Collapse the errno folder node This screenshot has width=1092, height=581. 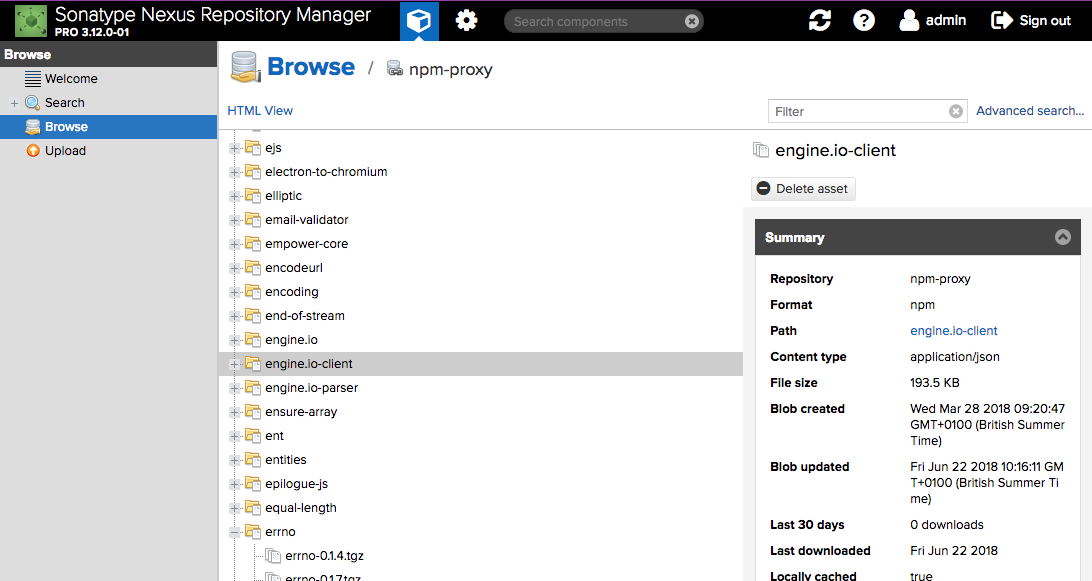[x=235, y=532]
